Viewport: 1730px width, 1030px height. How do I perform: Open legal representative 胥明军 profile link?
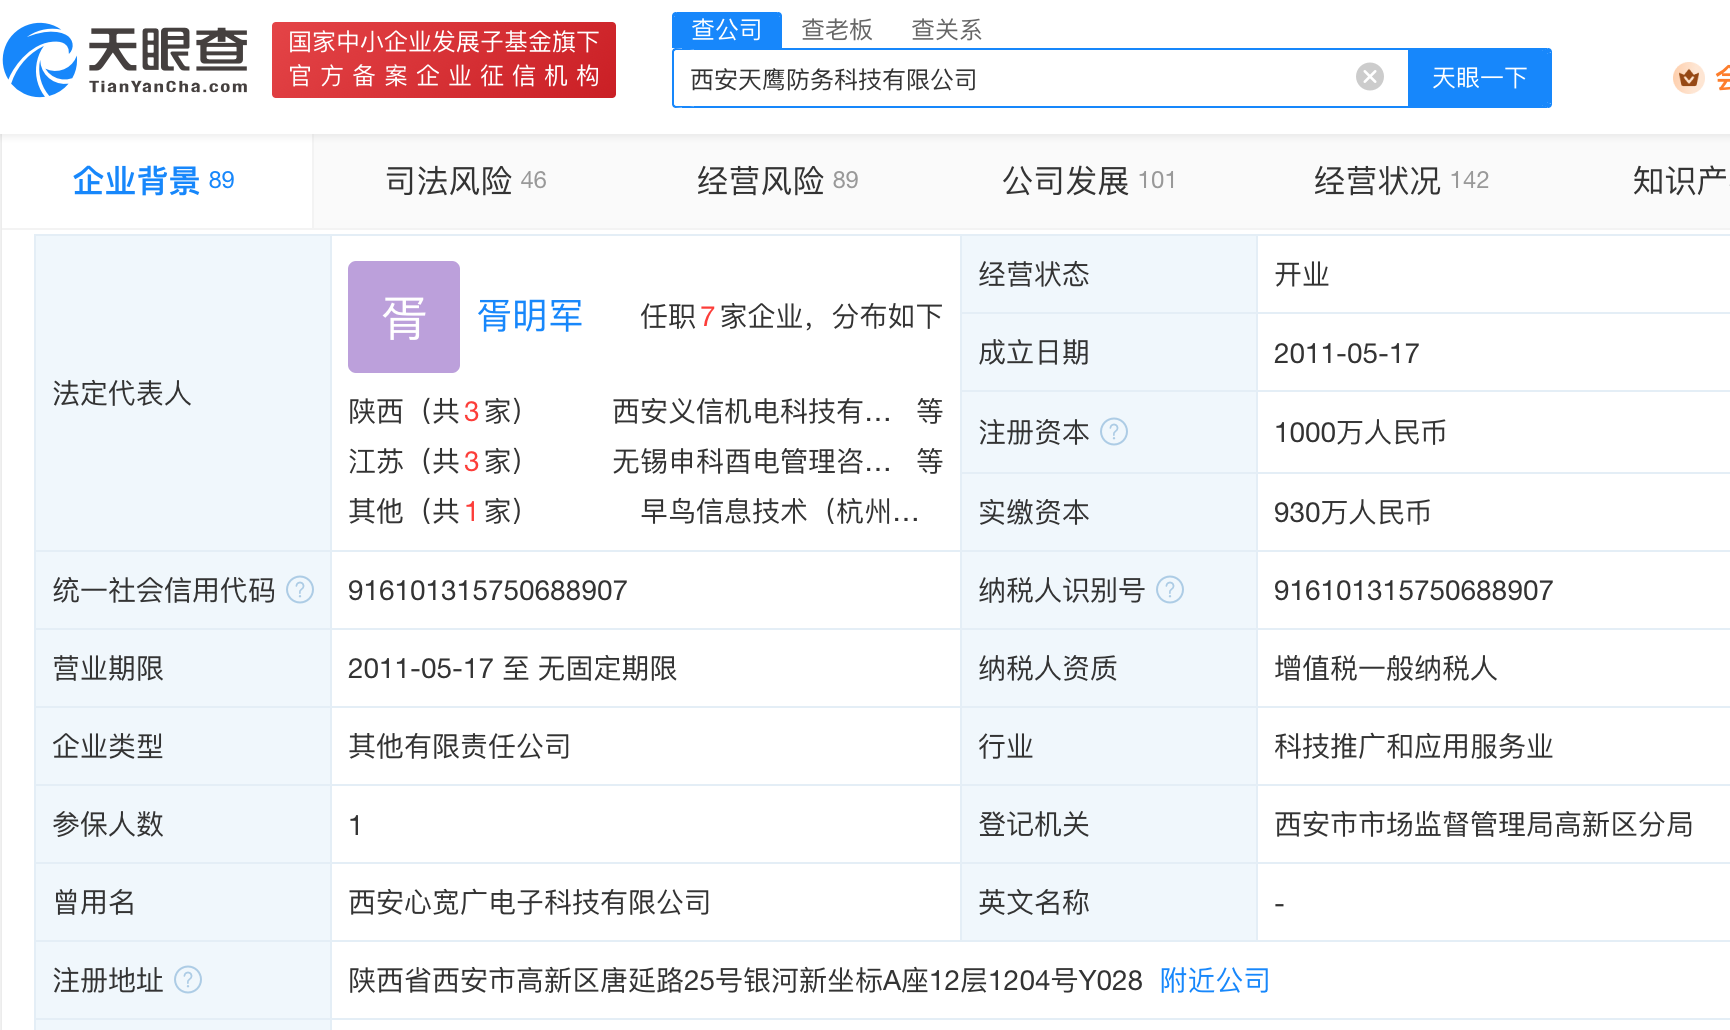pos(530,317)
